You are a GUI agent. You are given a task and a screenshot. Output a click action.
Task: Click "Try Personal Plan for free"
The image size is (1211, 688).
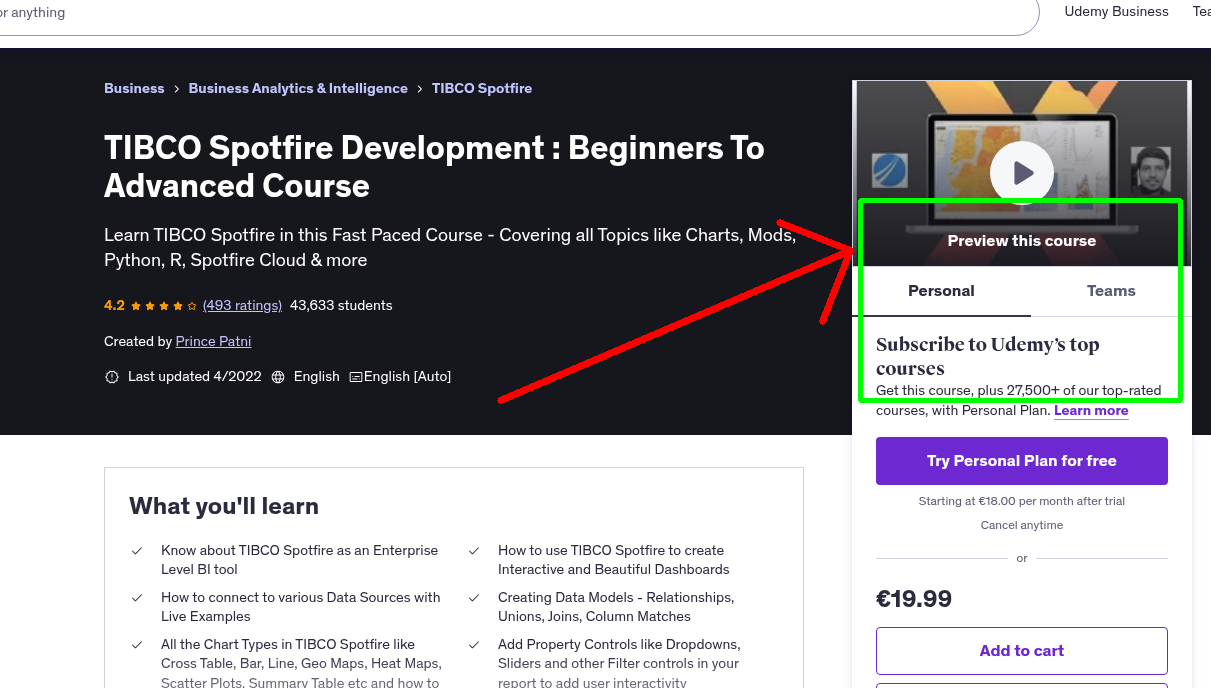pyautogui.click(x=1021, y=461)
